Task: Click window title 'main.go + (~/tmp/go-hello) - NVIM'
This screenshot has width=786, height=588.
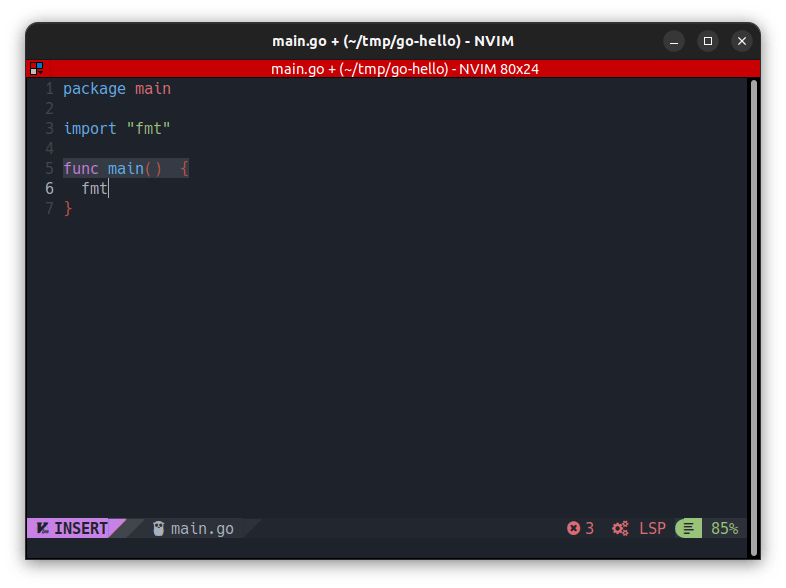Action: 392,41
